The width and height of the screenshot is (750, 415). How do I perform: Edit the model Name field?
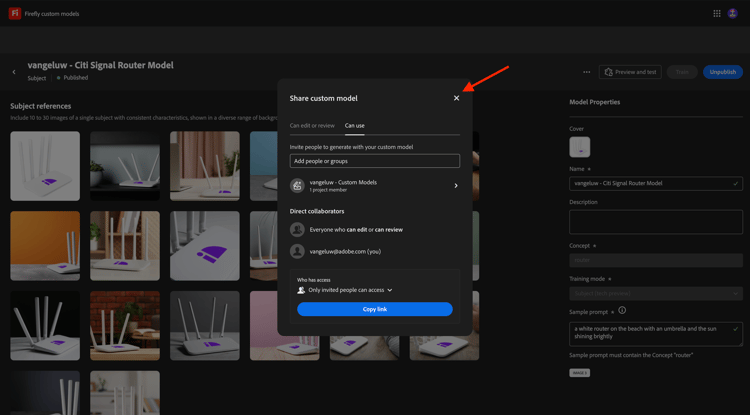(656, 183)
